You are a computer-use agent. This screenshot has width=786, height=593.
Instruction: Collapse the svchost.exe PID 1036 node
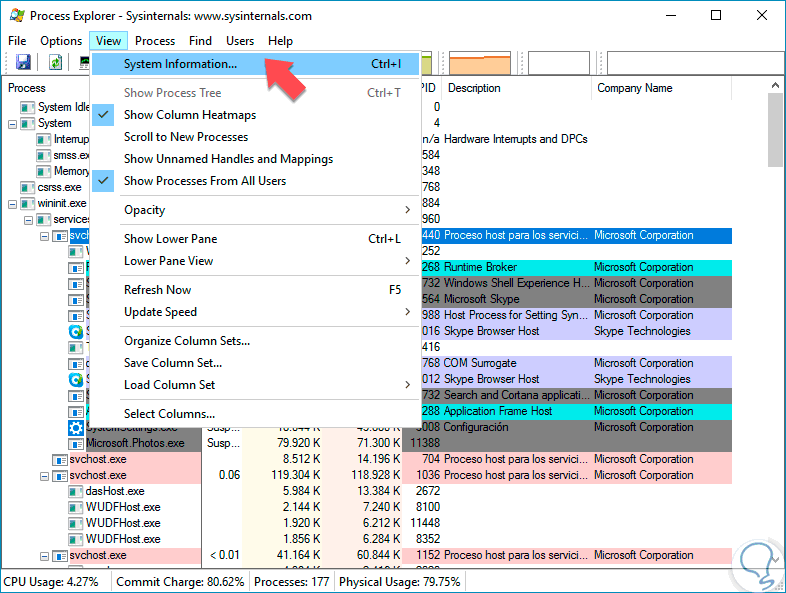pyautogui.click(x=45, y=476)
